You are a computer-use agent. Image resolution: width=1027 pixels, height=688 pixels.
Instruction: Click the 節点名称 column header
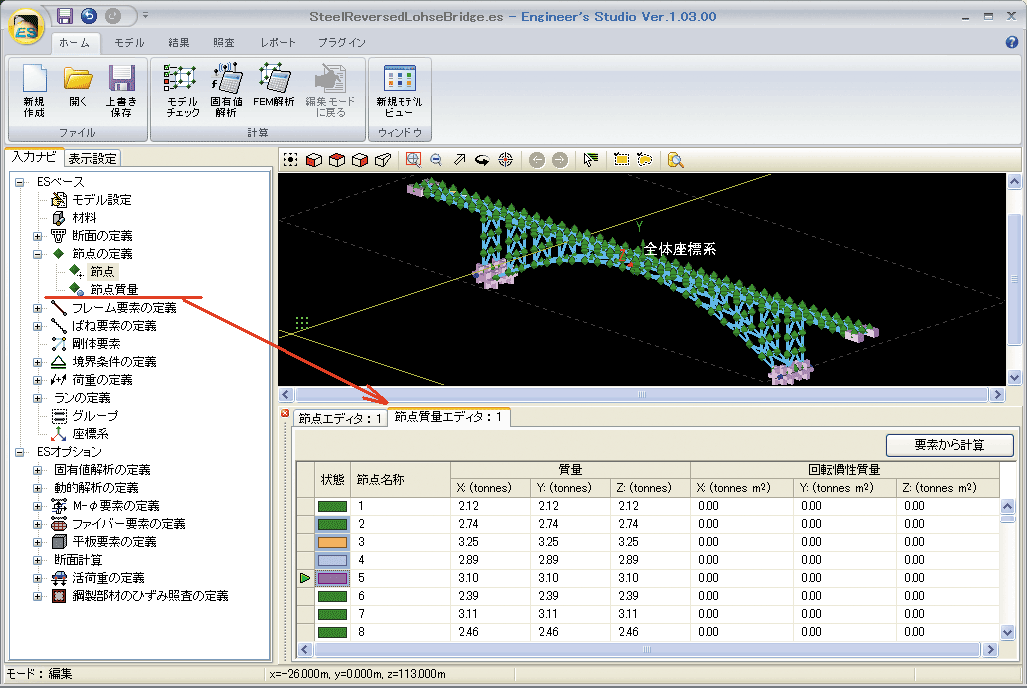pyautogui.click(x=400, y=480)
